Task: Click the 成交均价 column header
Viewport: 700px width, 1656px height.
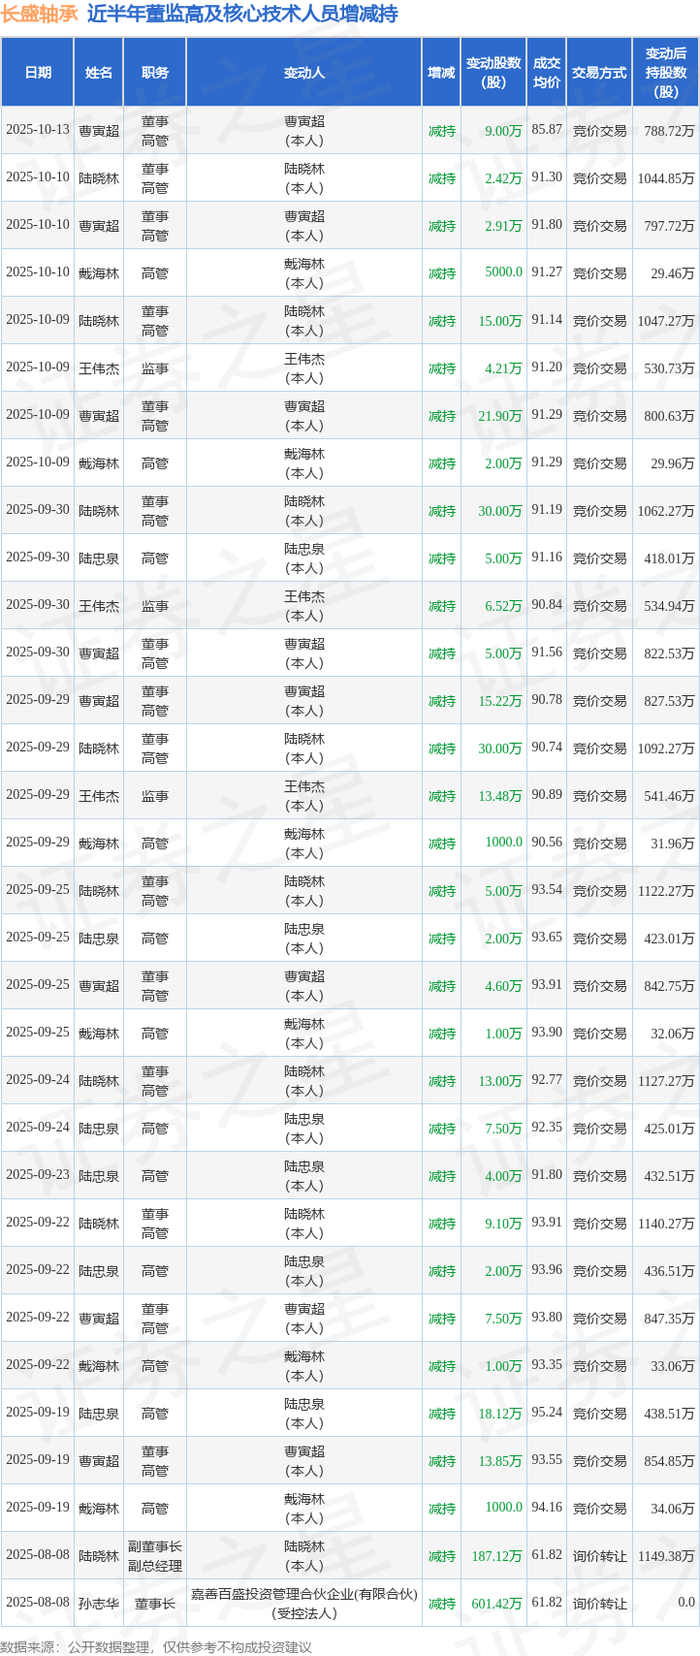Action: (546, 73)
